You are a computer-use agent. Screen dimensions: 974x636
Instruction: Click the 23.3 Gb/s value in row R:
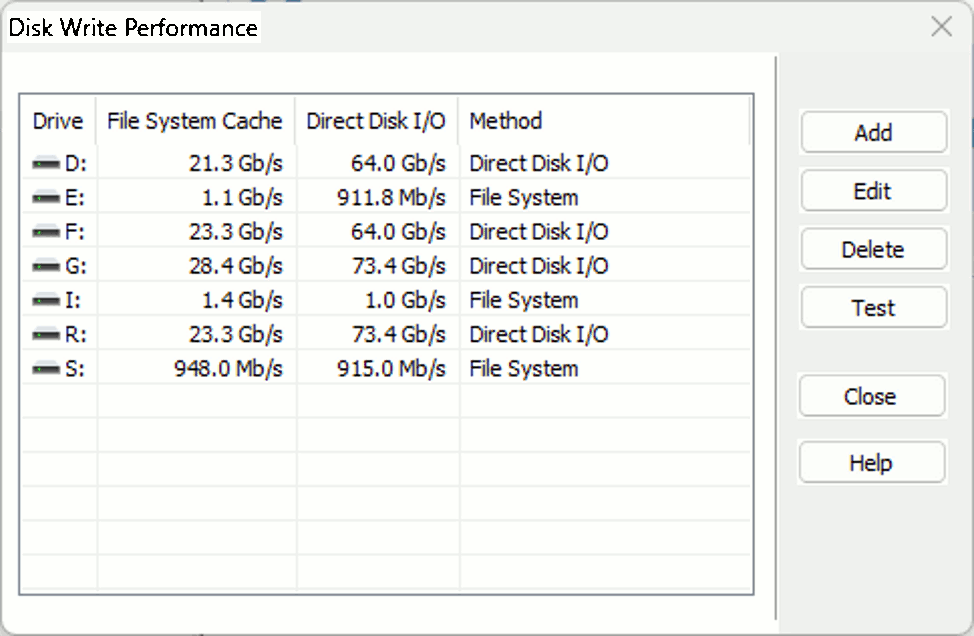235,335
